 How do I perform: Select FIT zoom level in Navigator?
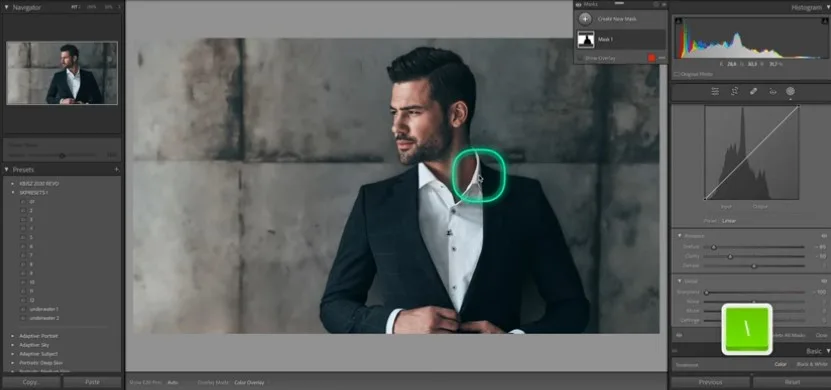75,7
